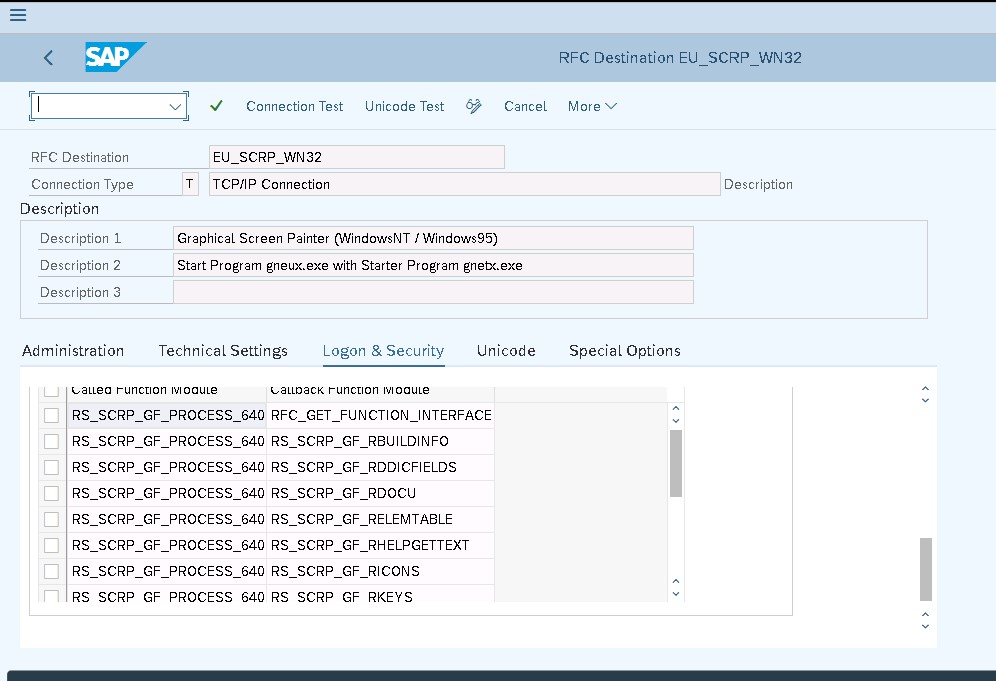Click the Description 1 field
This screenshot has height=681, width=996.
tap(433, 238)
